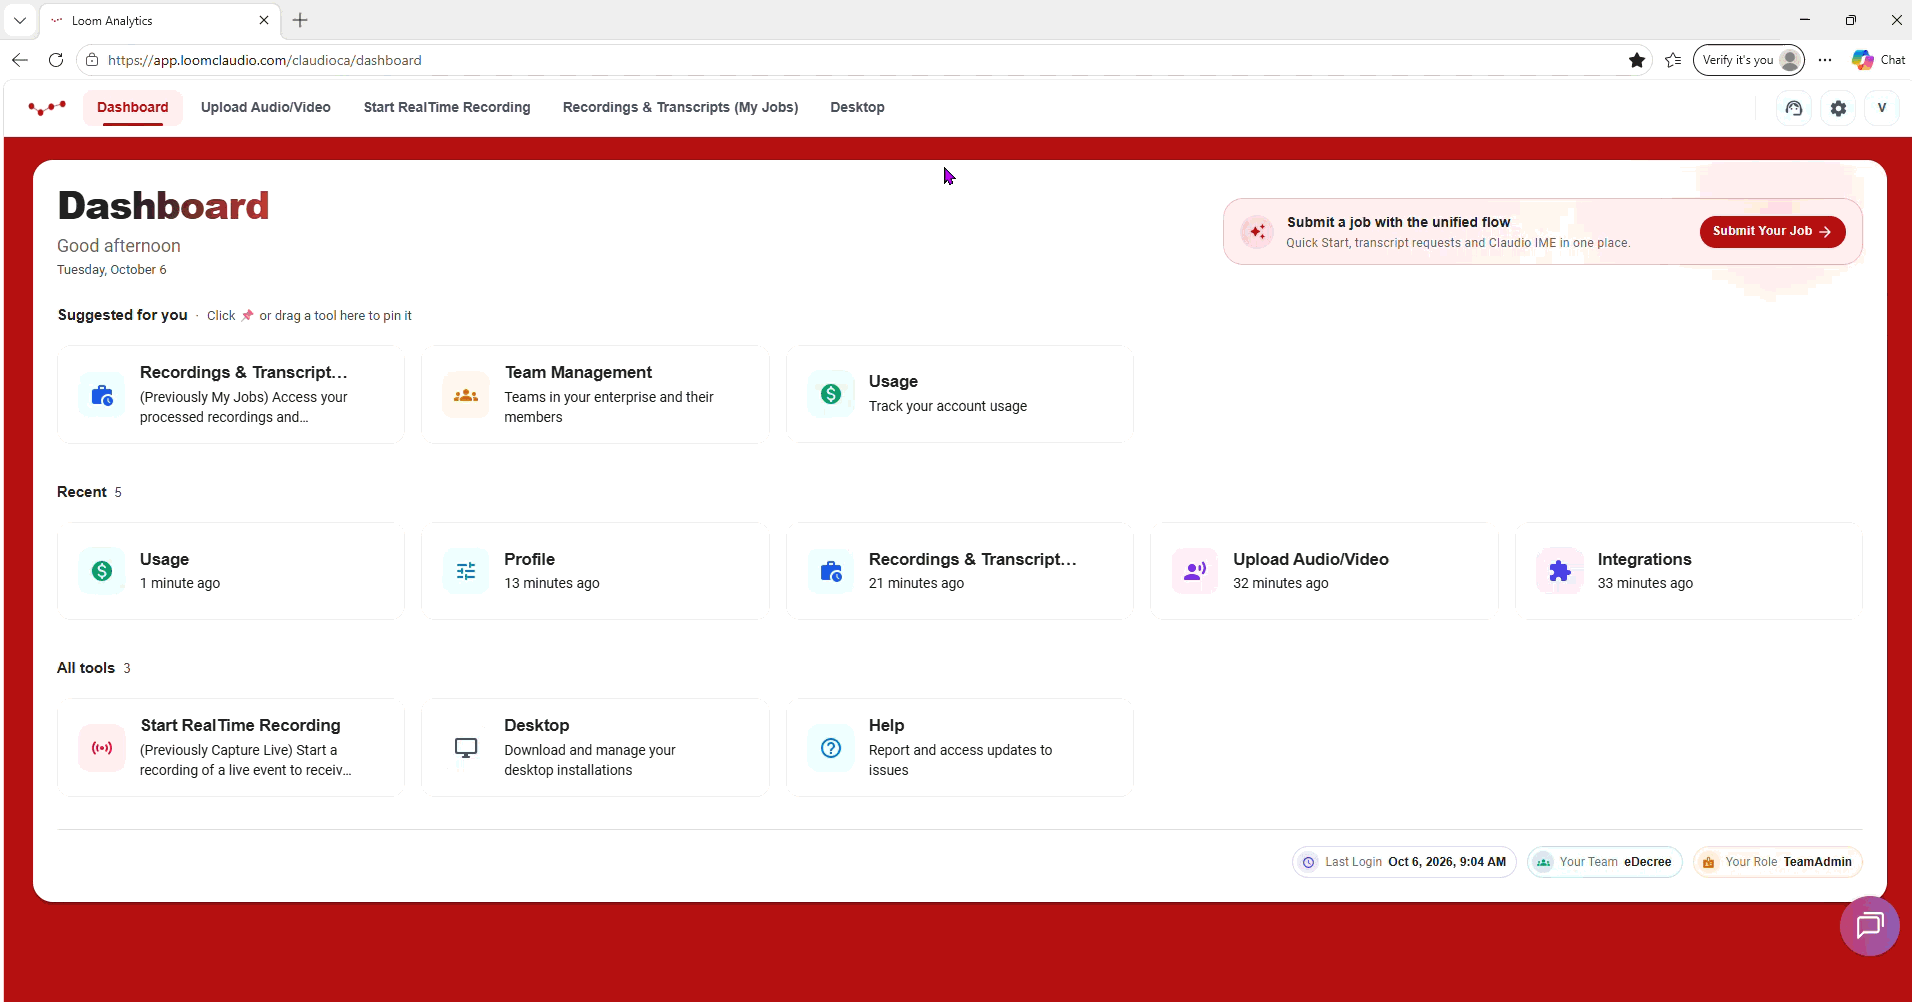Select the Desktop navigation tab
Image resolution: width=1912 pixels, height=1002 pixels.
[857, 107]
